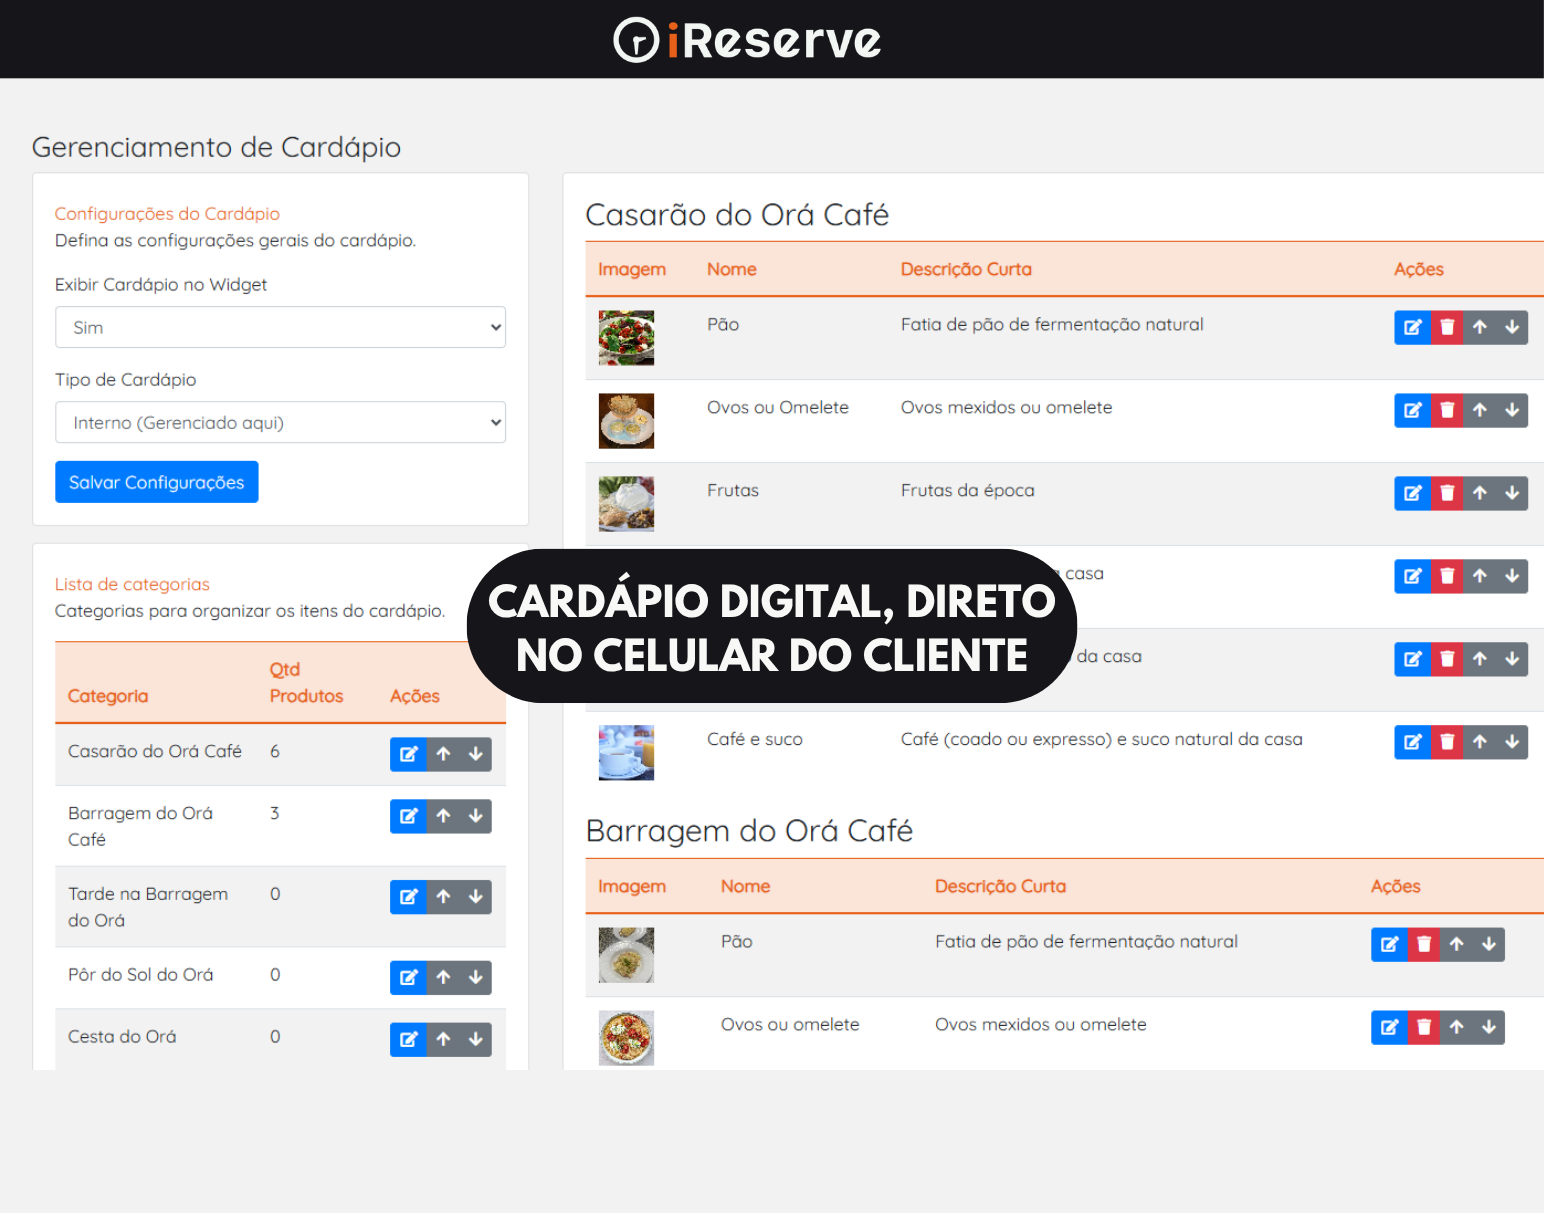The width and height of the screenshot is (1544, 1213).
Task: Delete Ovos ou omelete in Barragem table
Action: [1424, 1028]
